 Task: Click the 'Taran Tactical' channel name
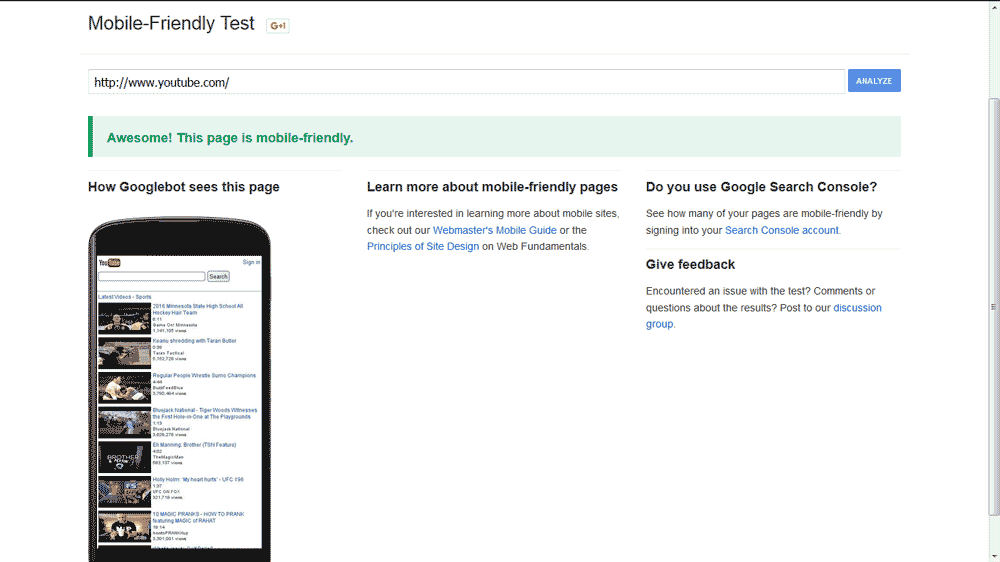click(168, 353)
